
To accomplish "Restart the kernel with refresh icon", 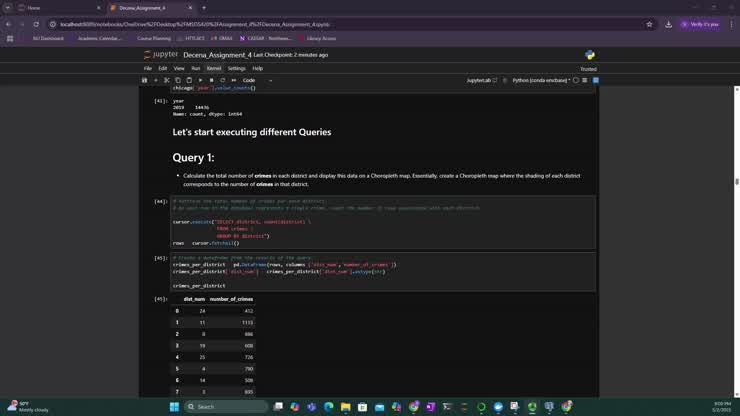I will pos(222,80).
